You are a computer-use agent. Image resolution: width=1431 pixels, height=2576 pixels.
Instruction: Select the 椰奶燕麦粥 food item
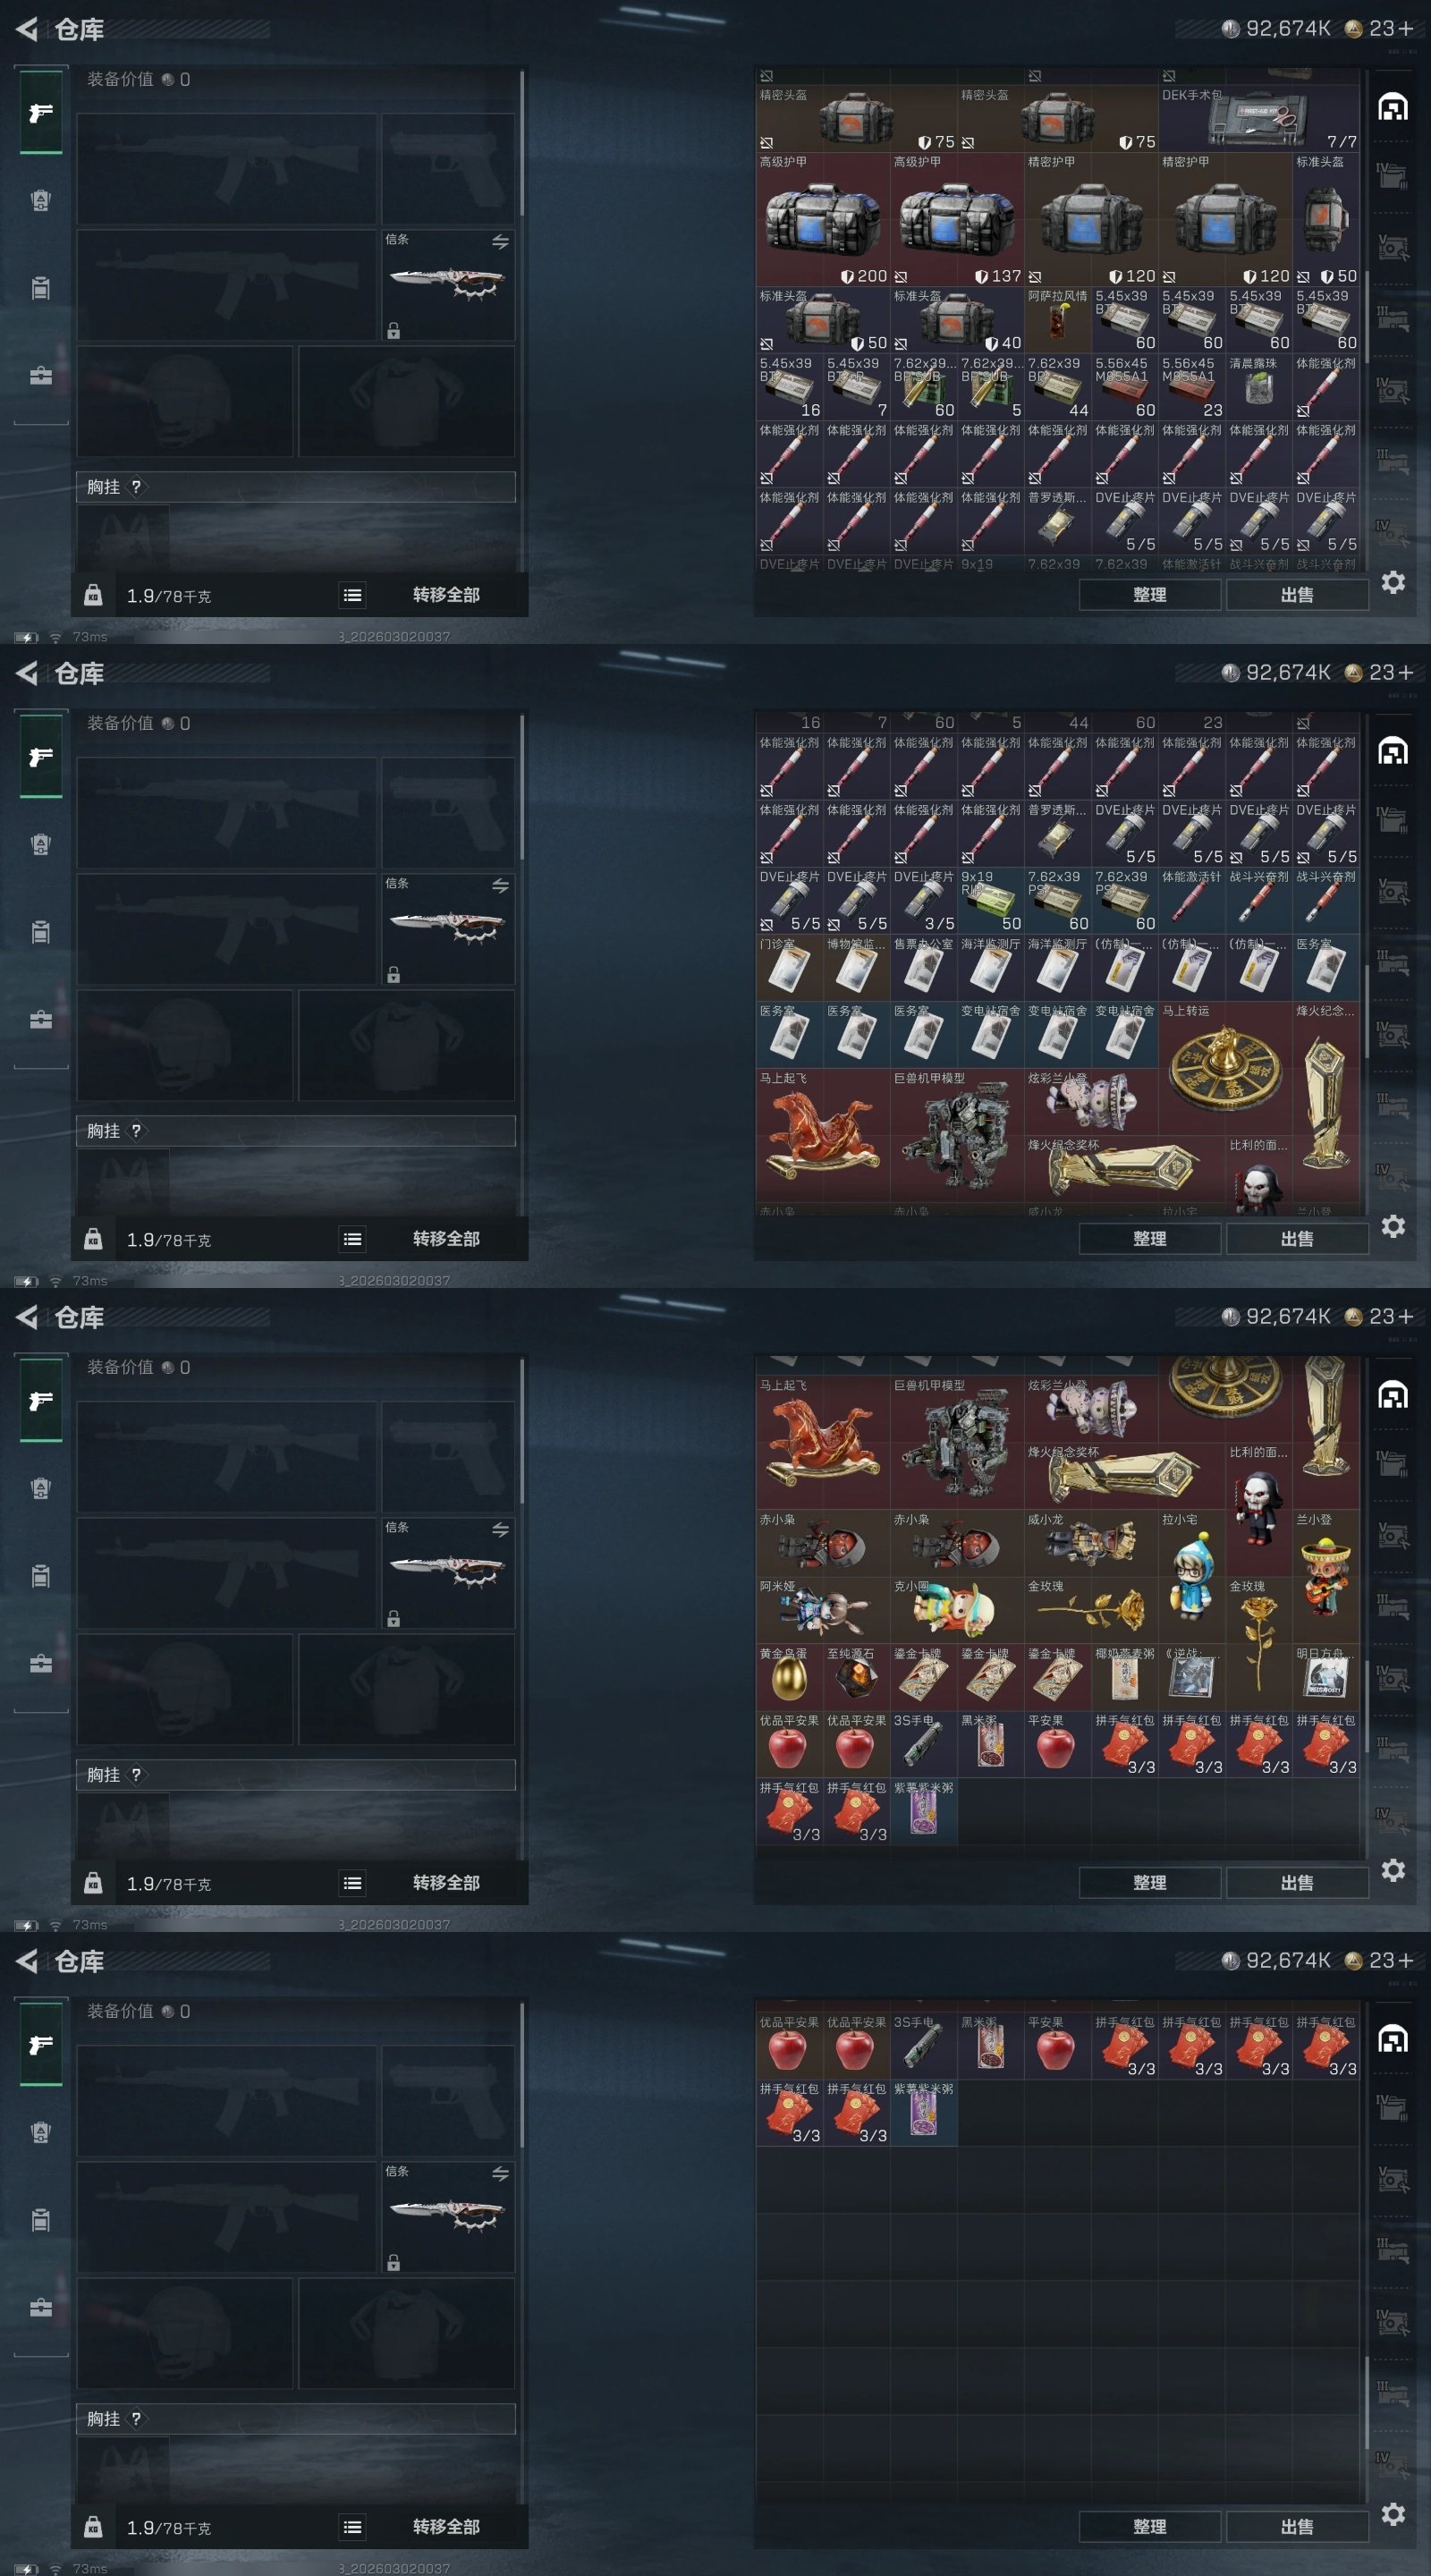[1125, 1677]
